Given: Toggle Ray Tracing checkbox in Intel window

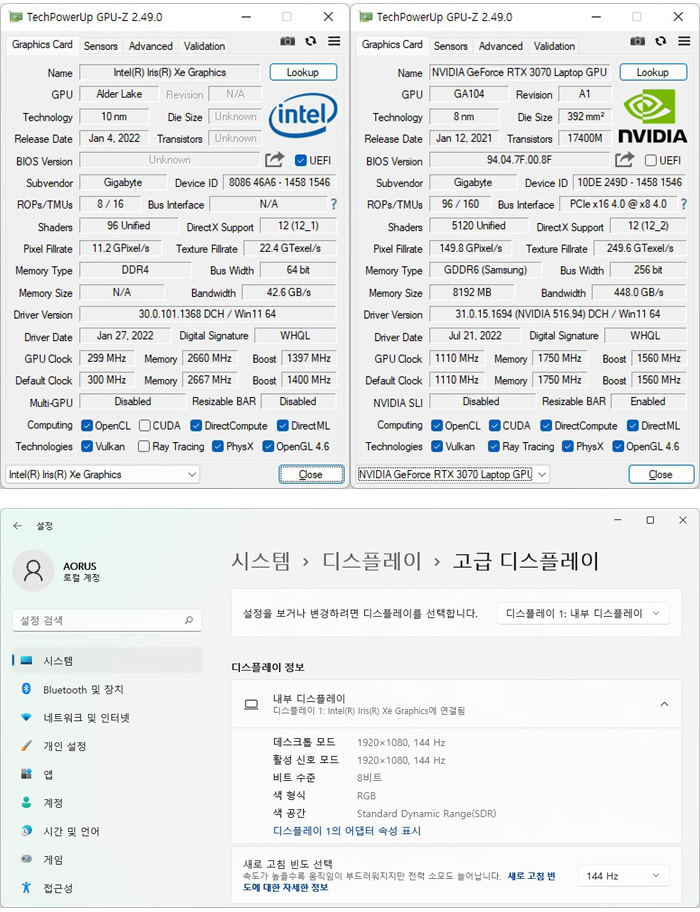Looking at the screenshot, I should (144, 447).
